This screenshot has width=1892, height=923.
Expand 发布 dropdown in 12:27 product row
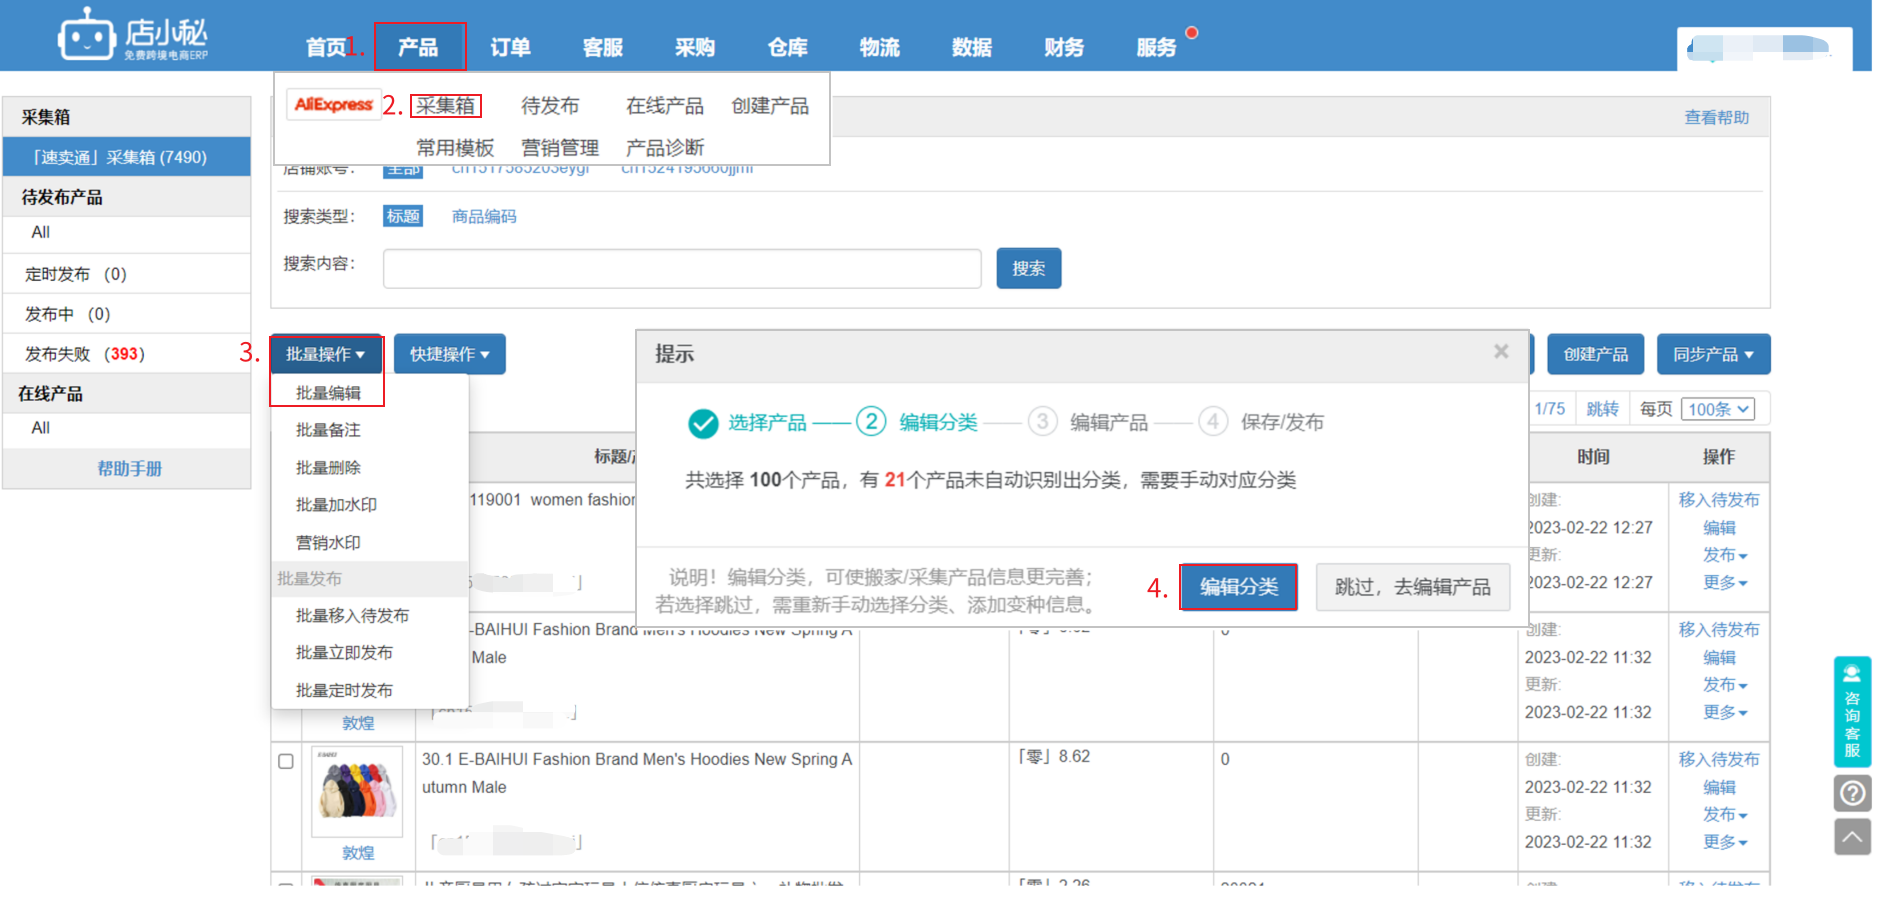point(1724,555)
